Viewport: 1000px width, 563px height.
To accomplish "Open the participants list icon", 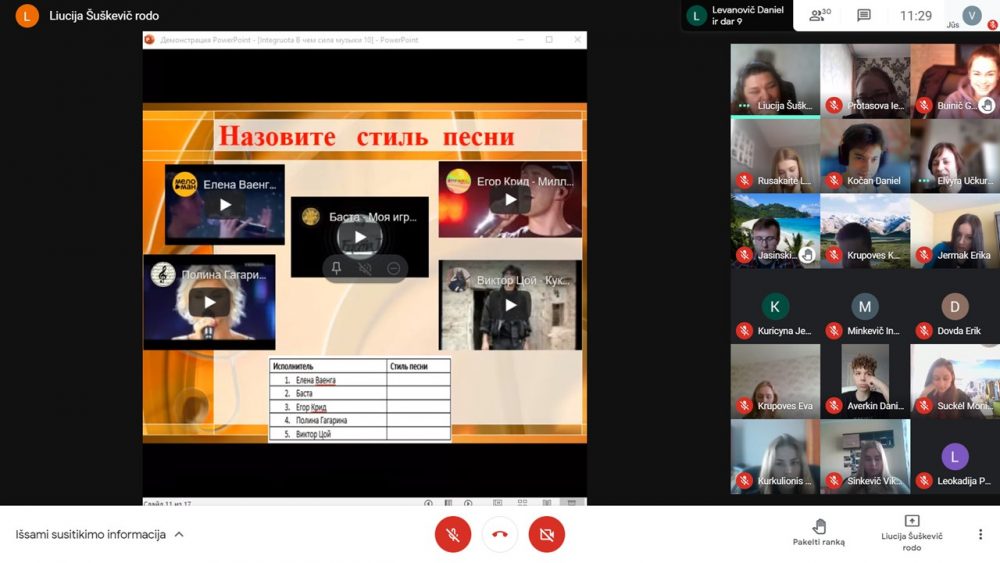I will coord(820,15).
